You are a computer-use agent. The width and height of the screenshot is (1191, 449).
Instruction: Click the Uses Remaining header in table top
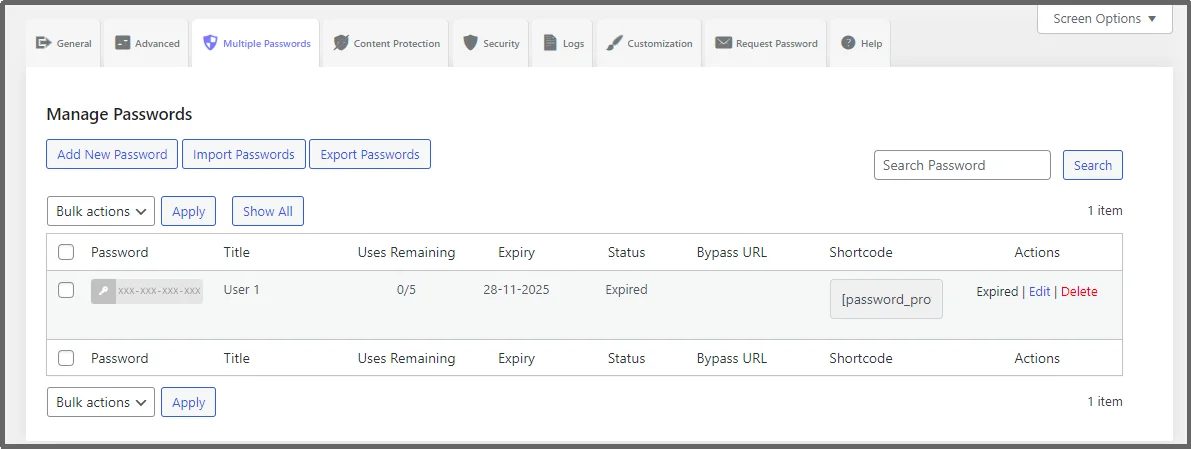tap(406, 252)
